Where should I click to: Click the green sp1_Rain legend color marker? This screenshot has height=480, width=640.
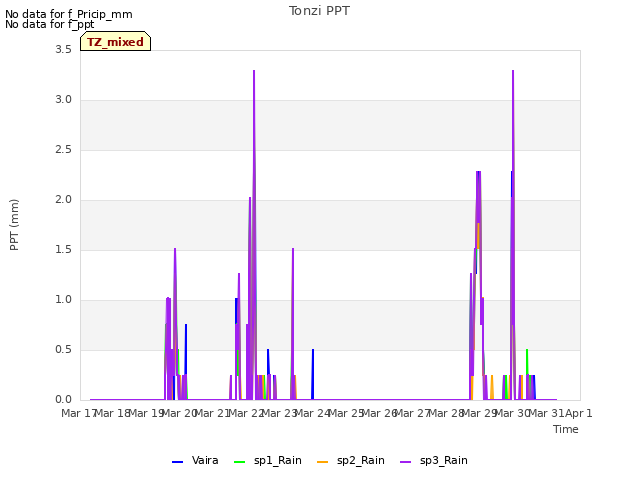(x=240, y=462)
